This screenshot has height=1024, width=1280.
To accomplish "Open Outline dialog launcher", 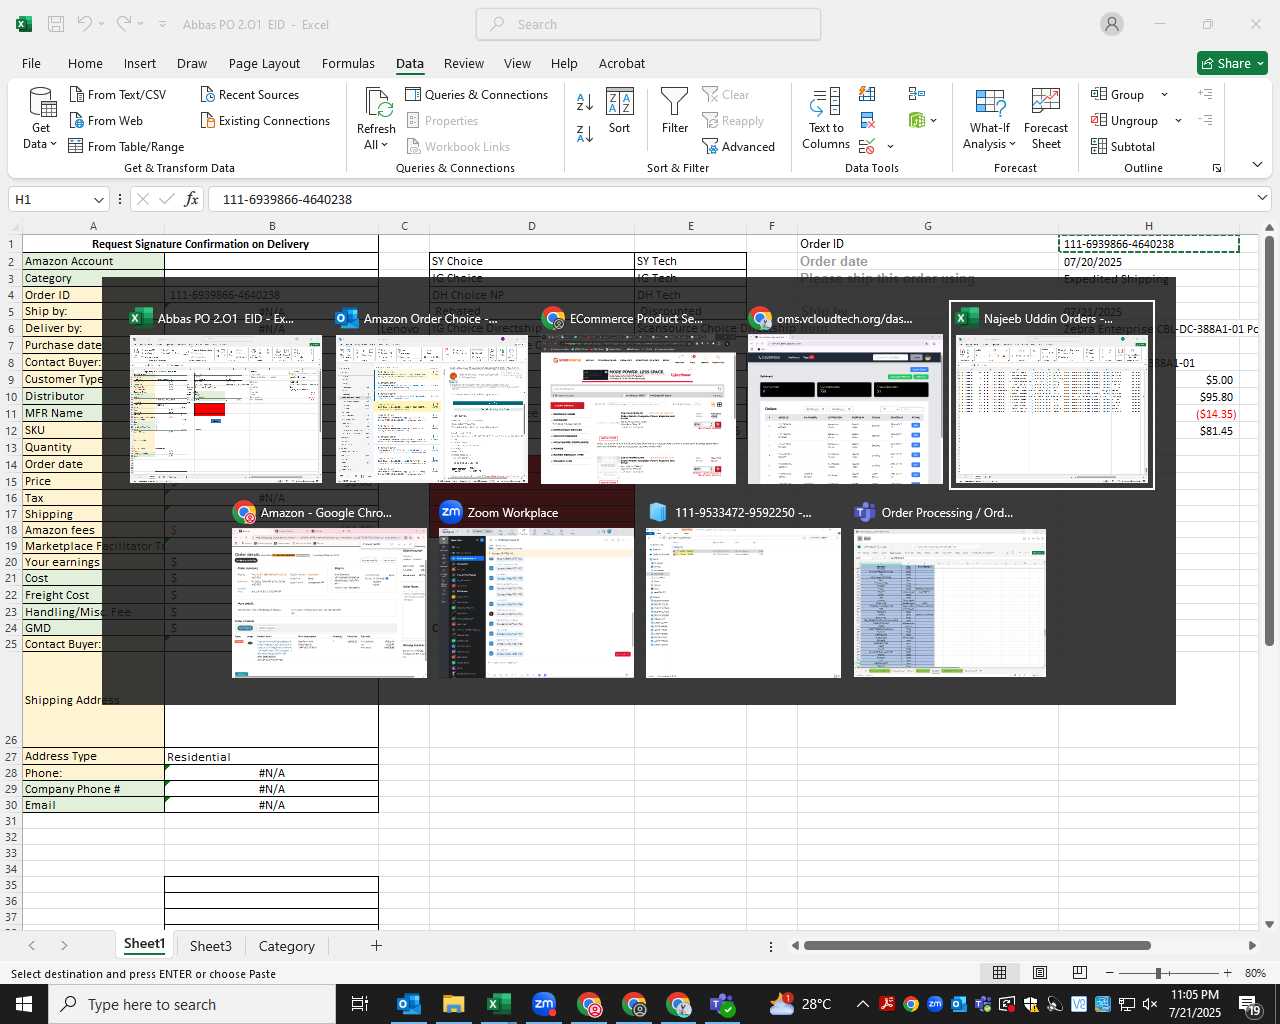I will (x=1217, y=168).
